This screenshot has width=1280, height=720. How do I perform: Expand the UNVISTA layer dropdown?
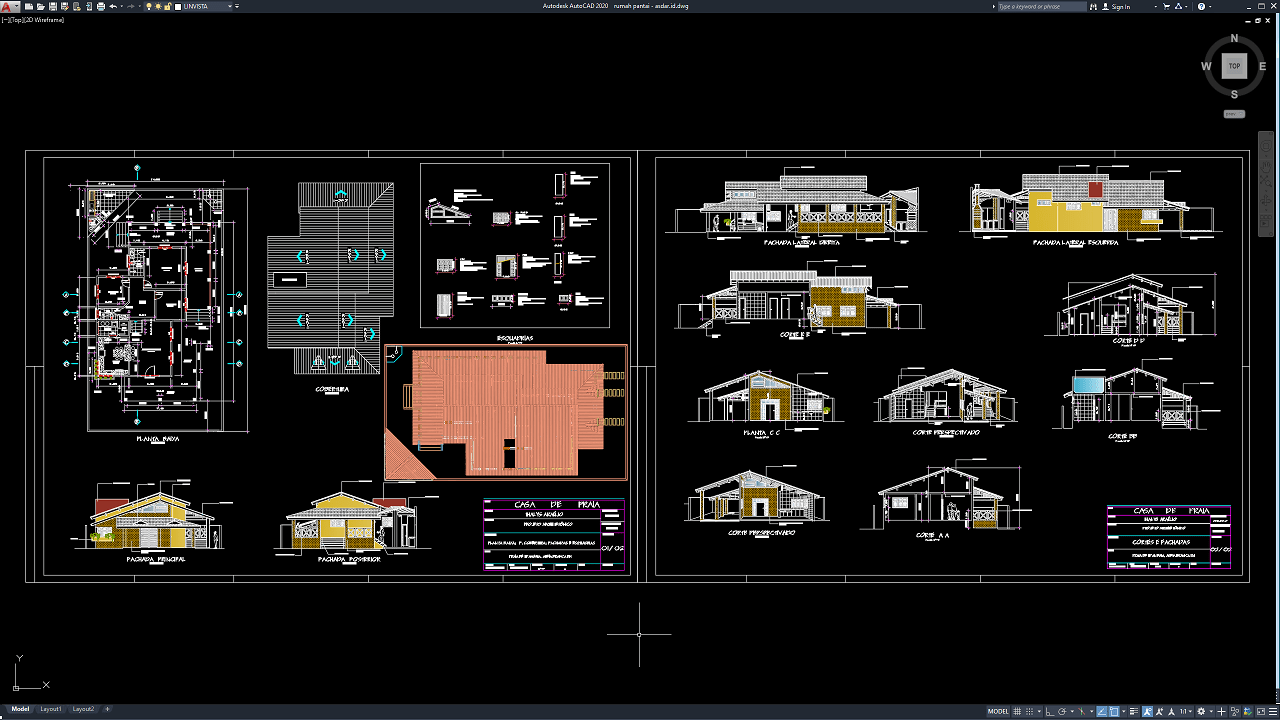[x=230, y=6]
